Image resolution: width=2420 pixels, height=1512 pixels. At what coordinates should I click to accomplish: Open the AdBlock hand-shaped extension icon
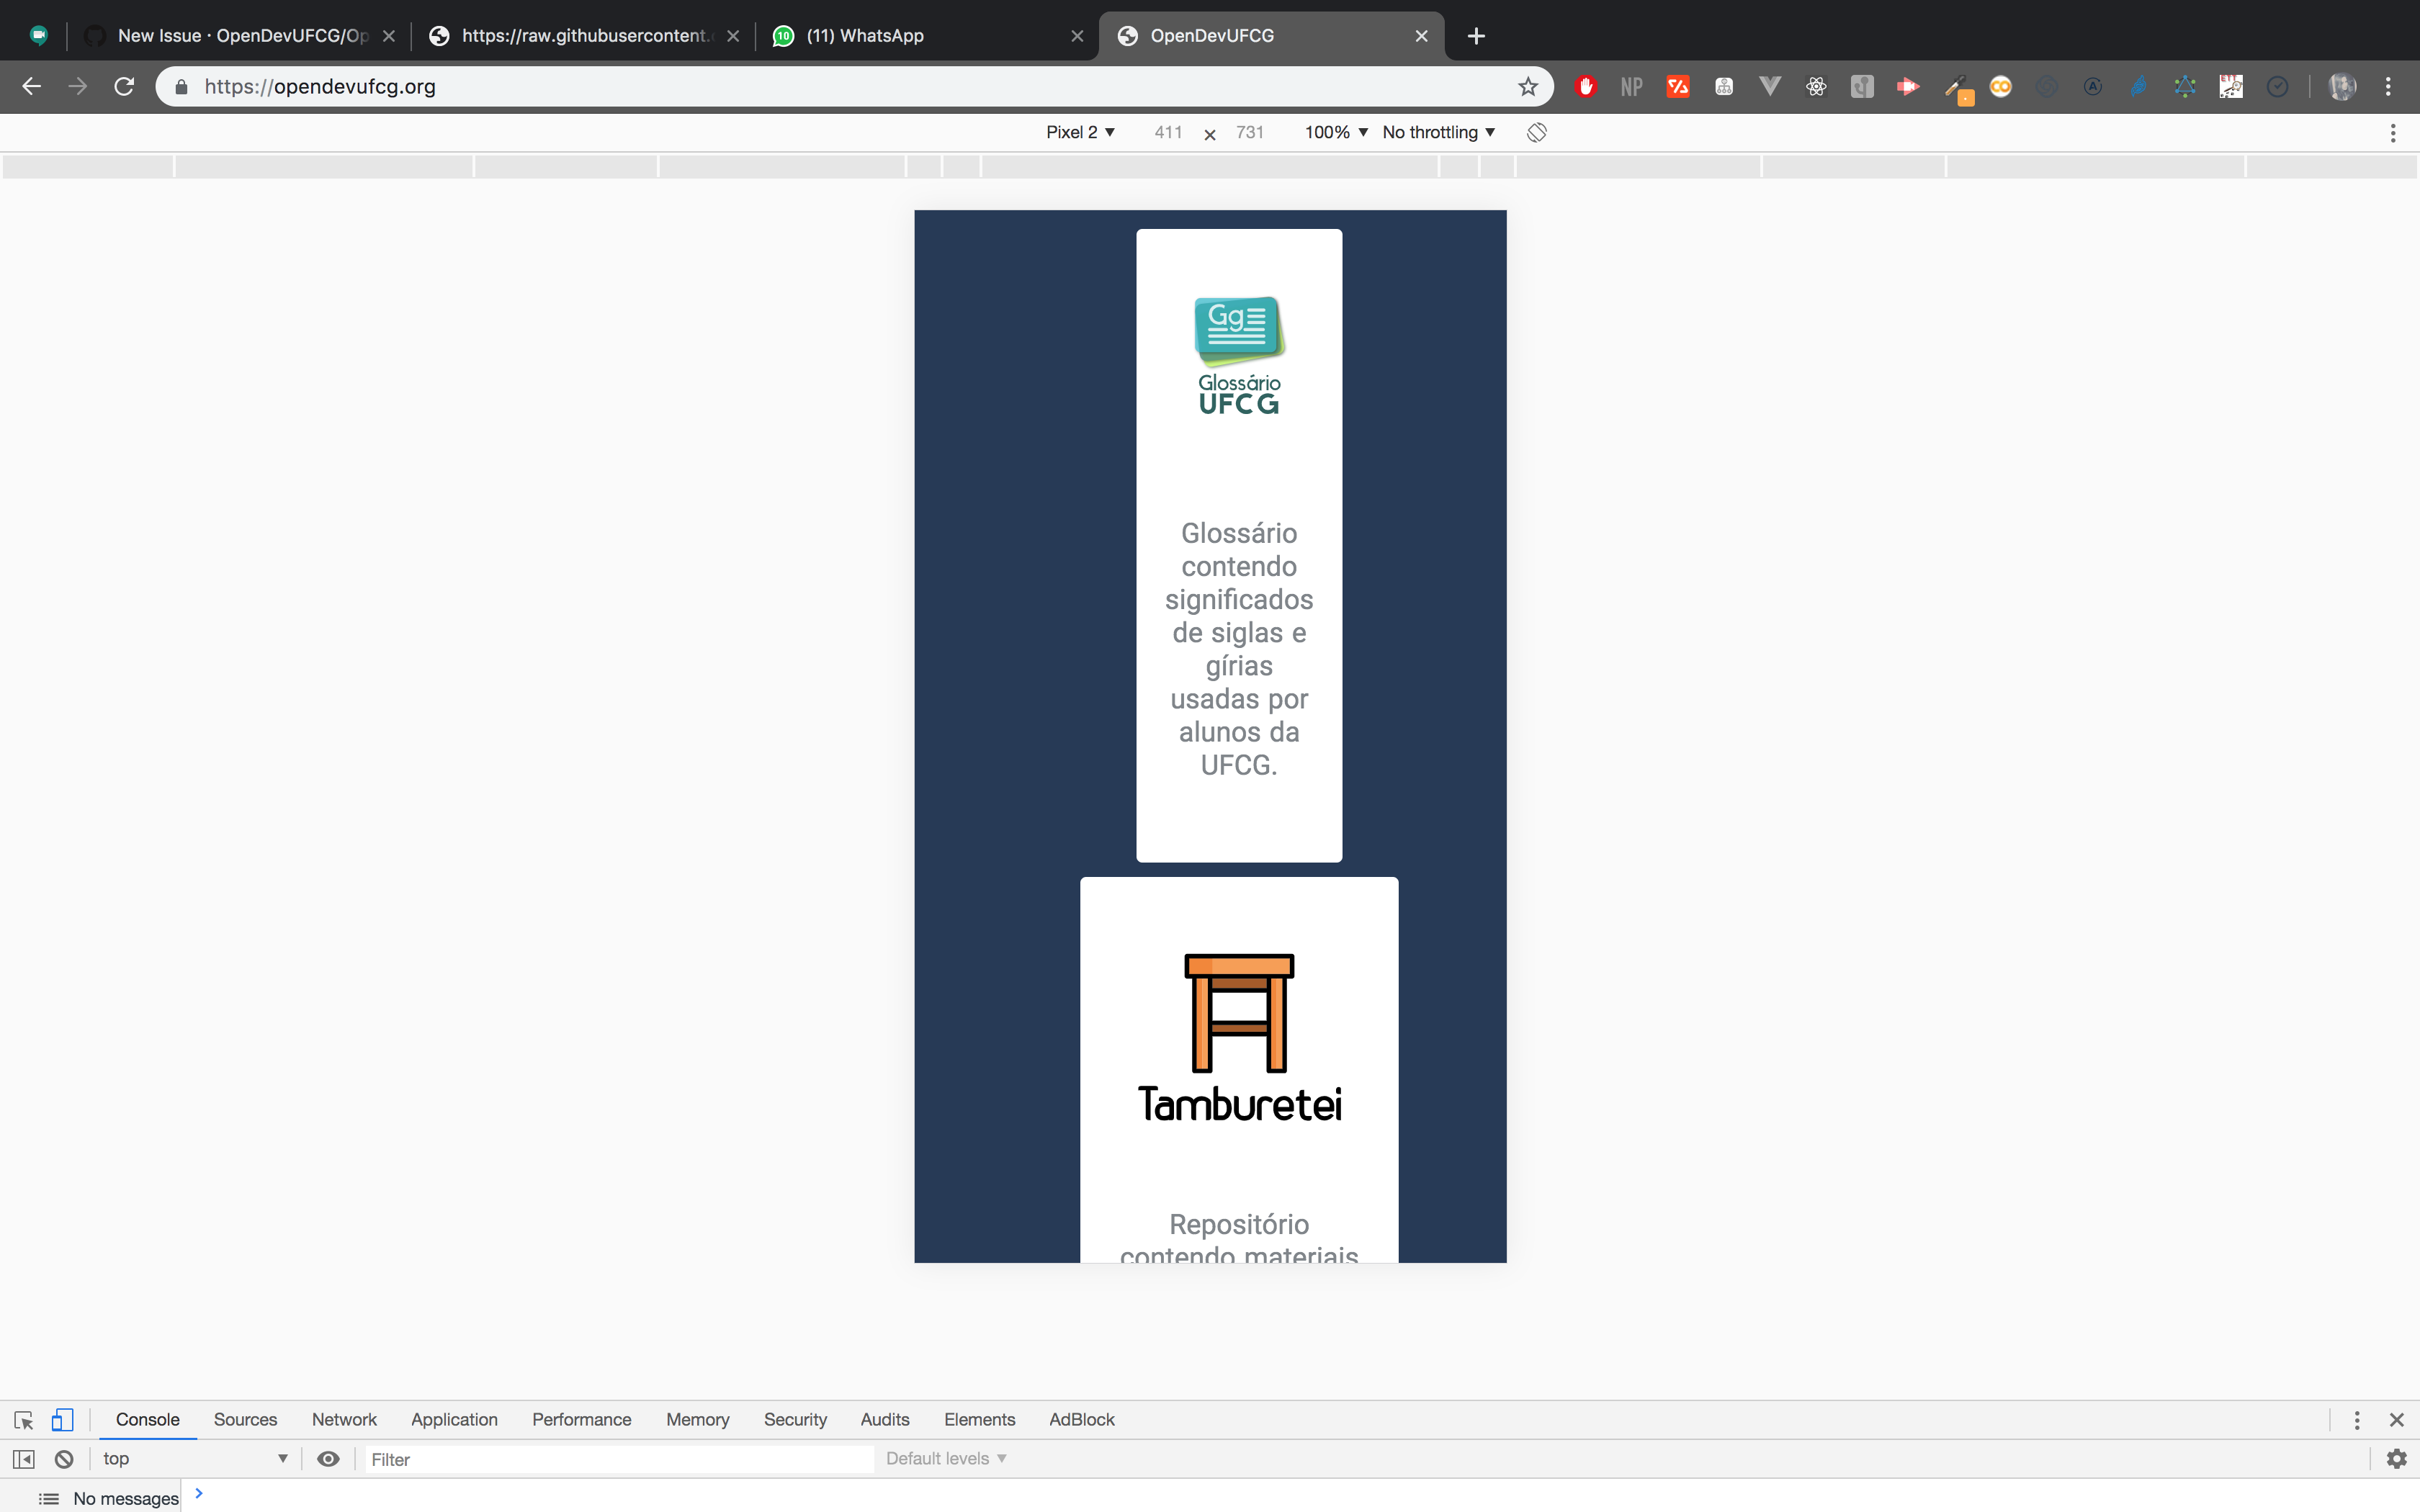[1586, 86]
